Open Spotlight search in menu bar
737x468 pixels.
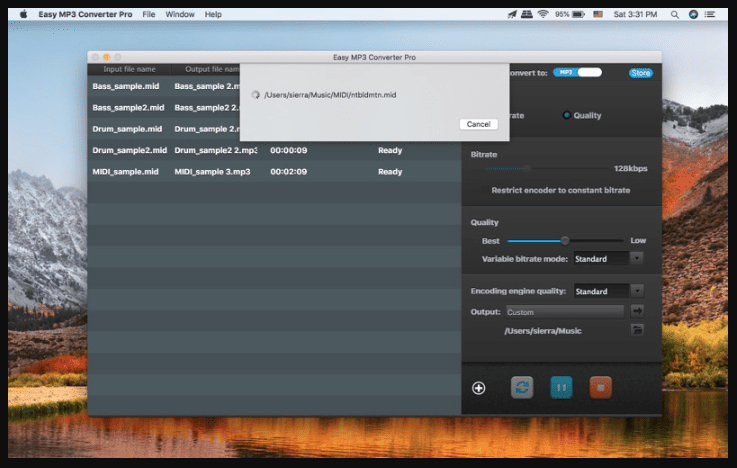pos(674,15)
